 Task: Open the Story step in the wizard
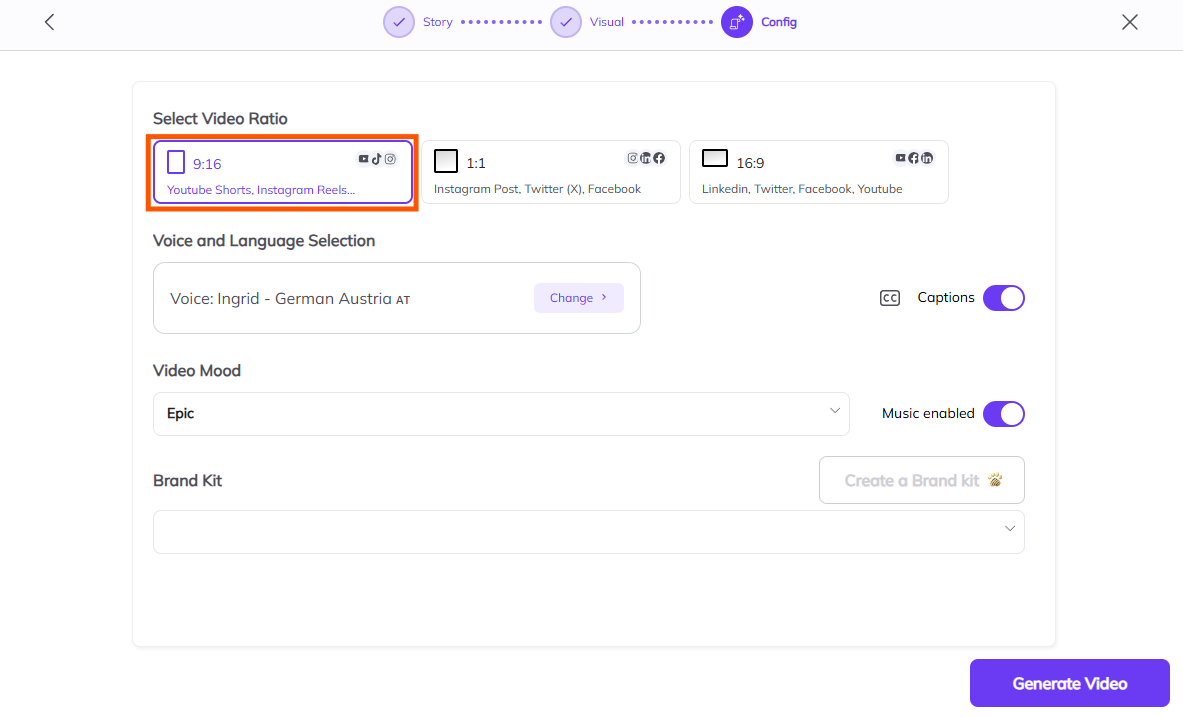pos(438,22)
